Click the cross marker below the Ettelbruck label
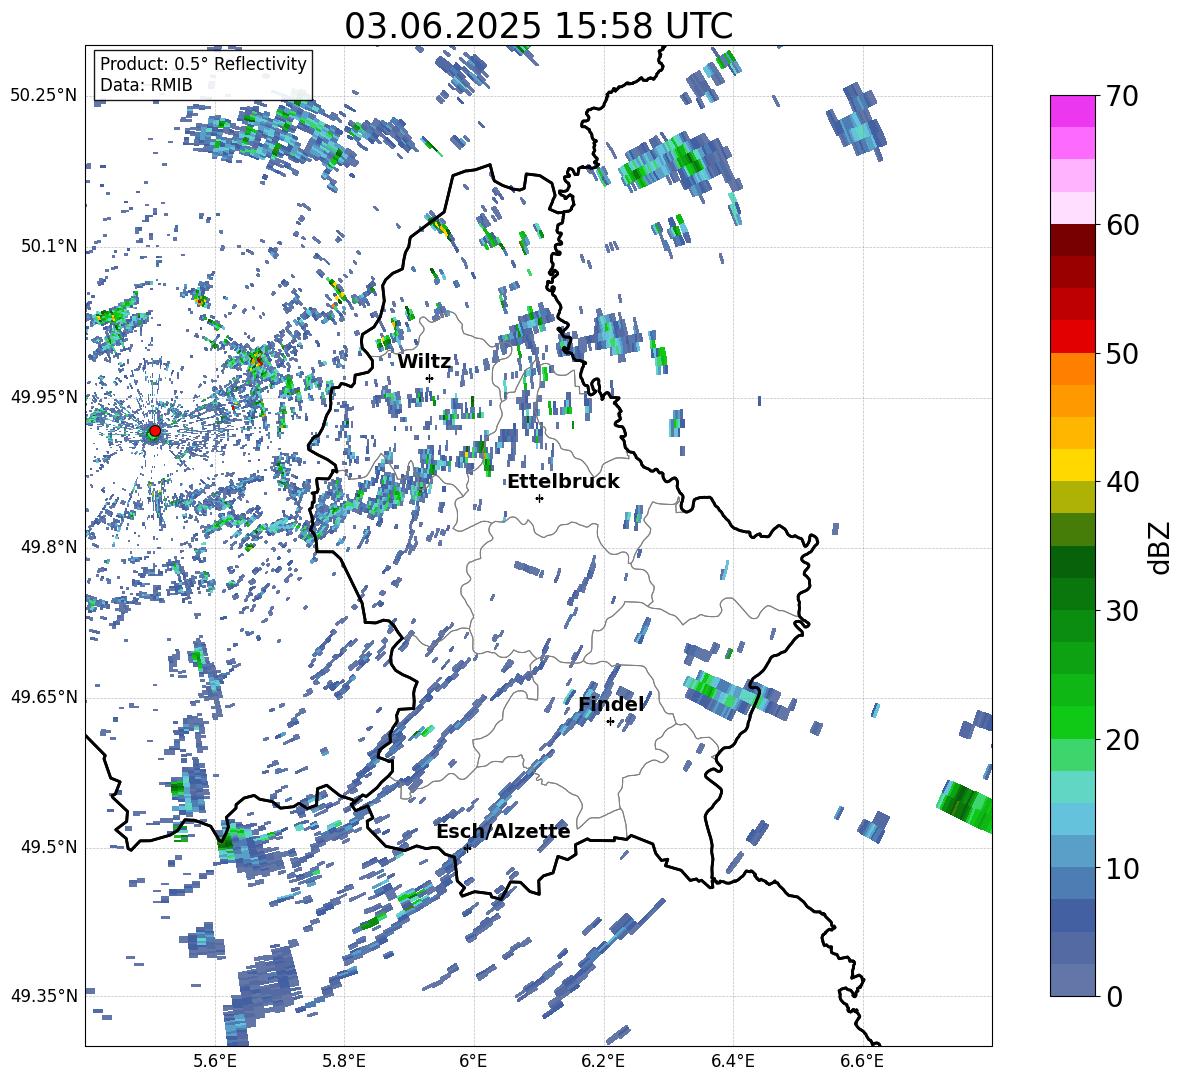 539,498
